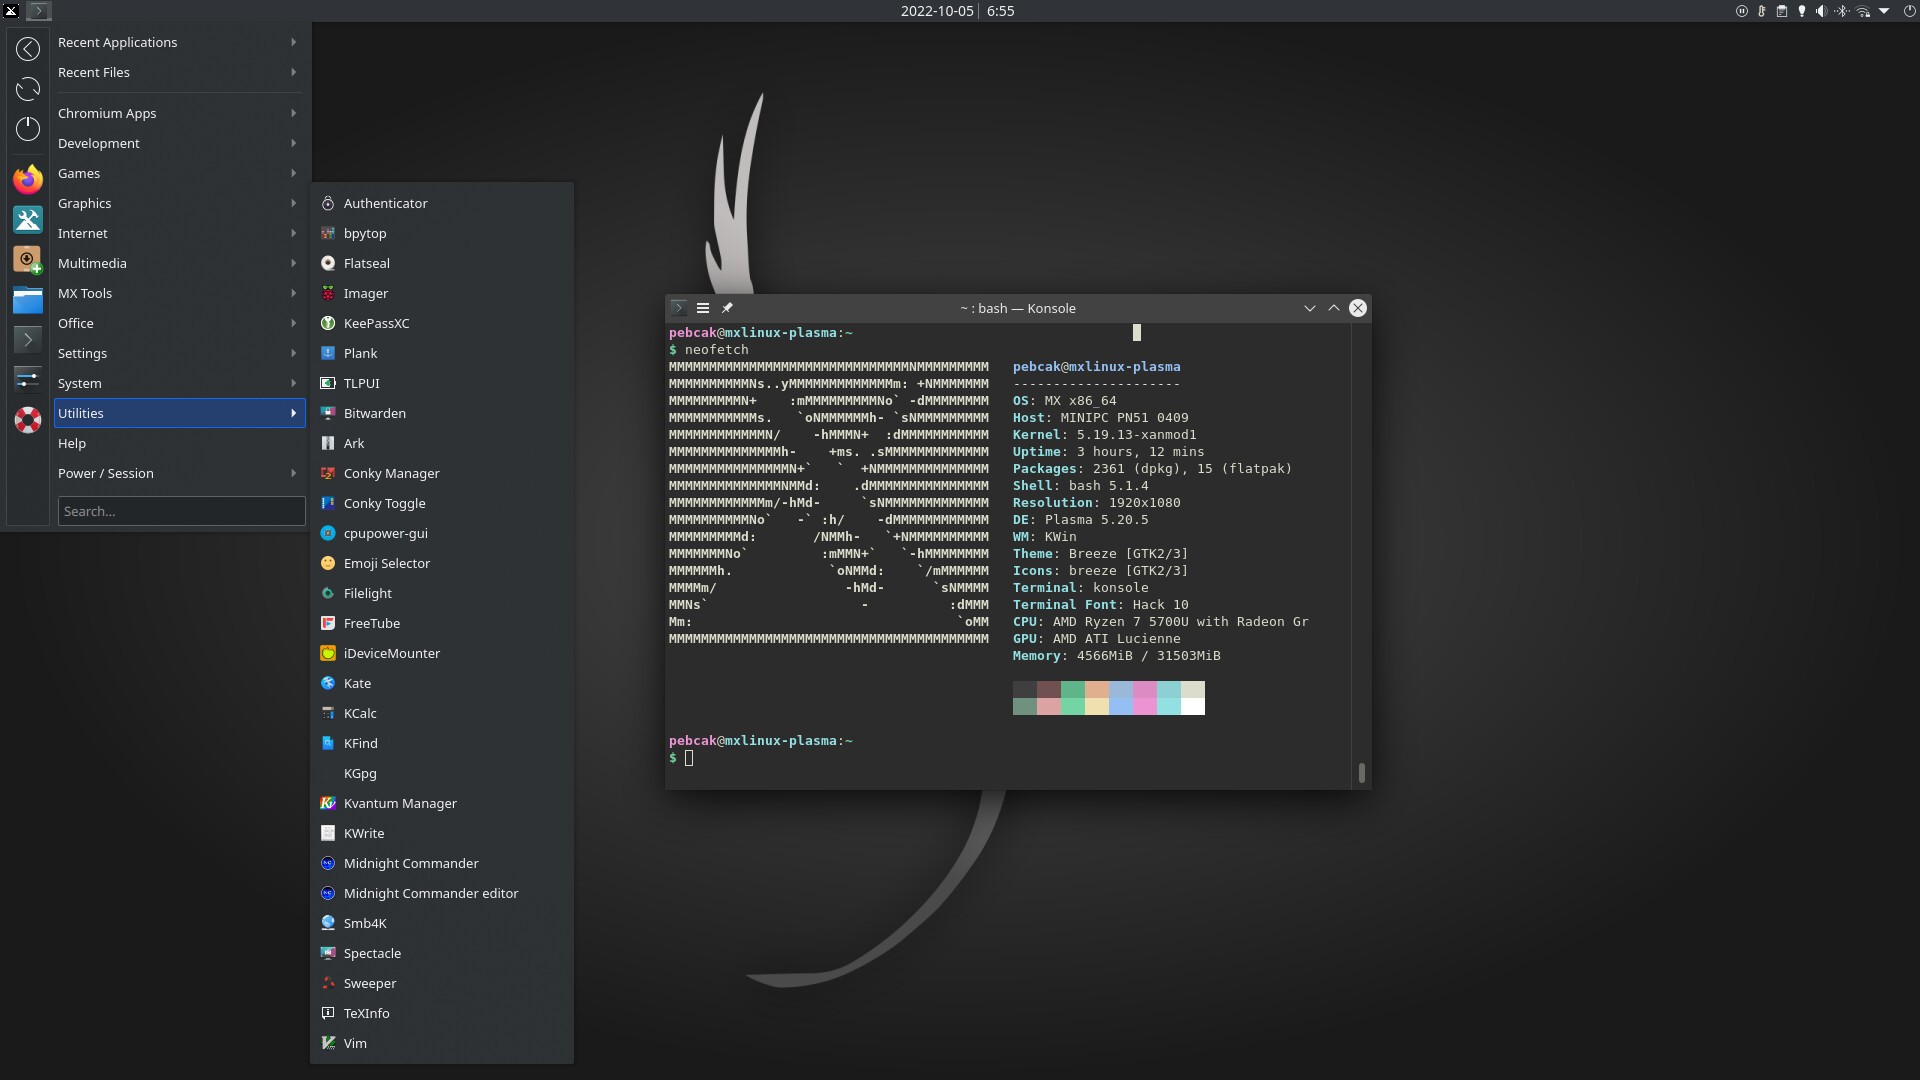Open Conky Manager
This screenshot has height=1080, width=1920.
(442, 473)
